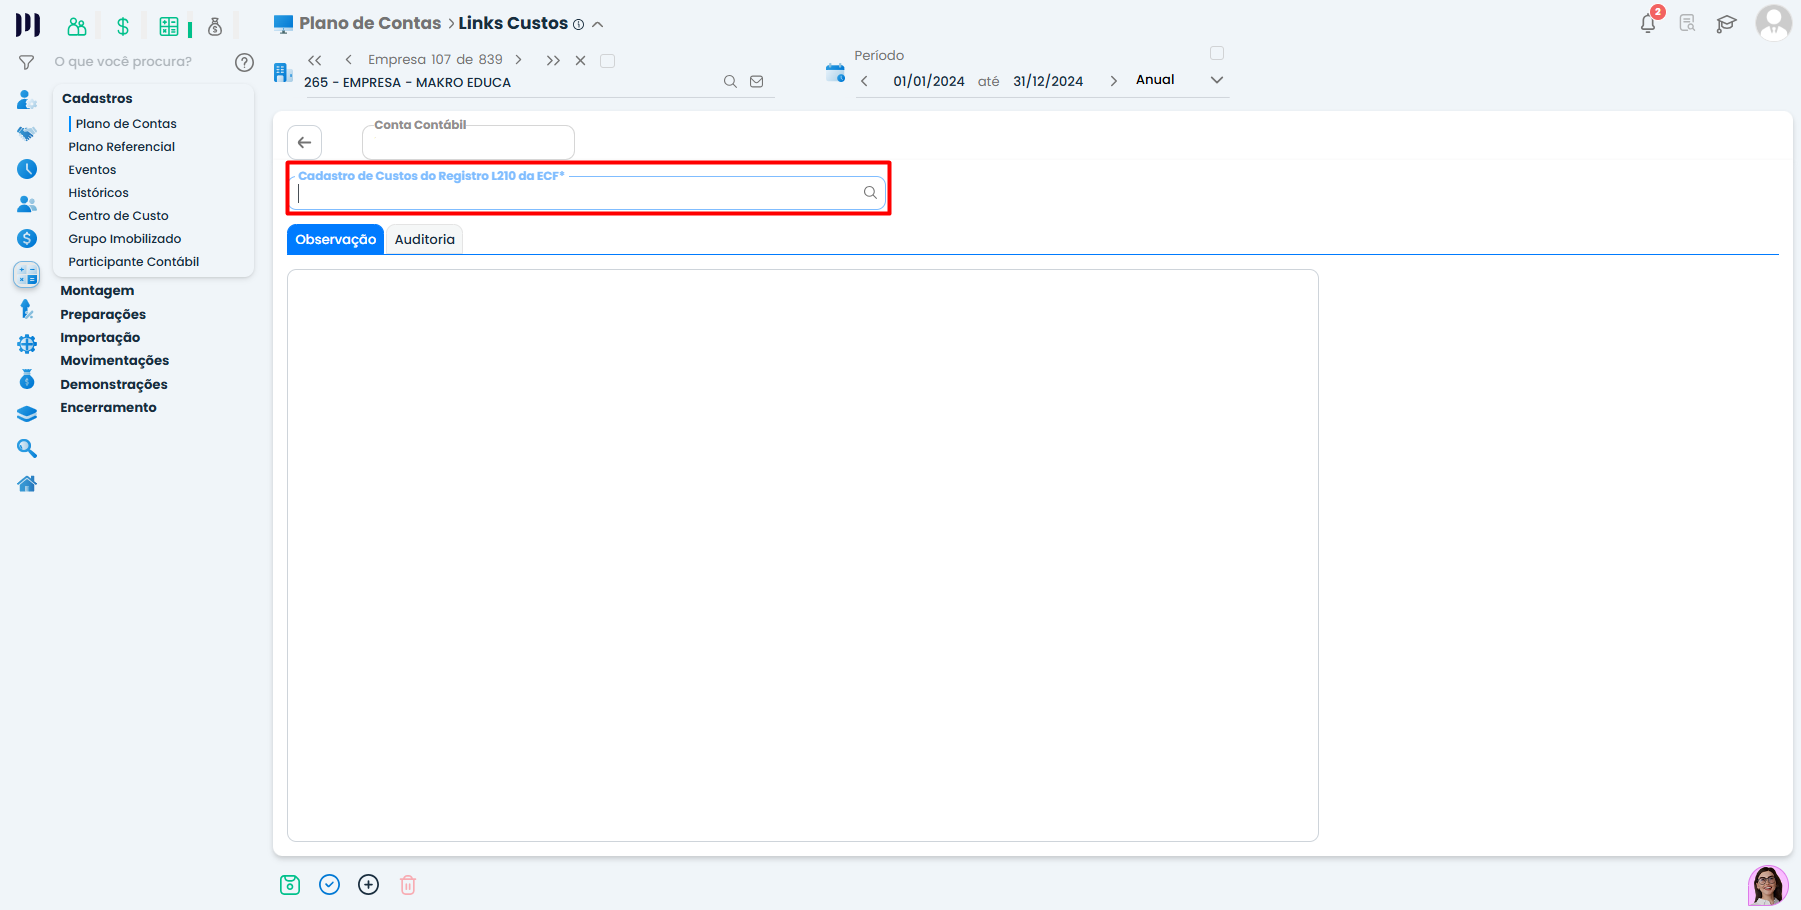This screenshot has height=910, width=1801.
Task: Tick the checkbox above the Anual dropdown
Action: point(1217,53)
